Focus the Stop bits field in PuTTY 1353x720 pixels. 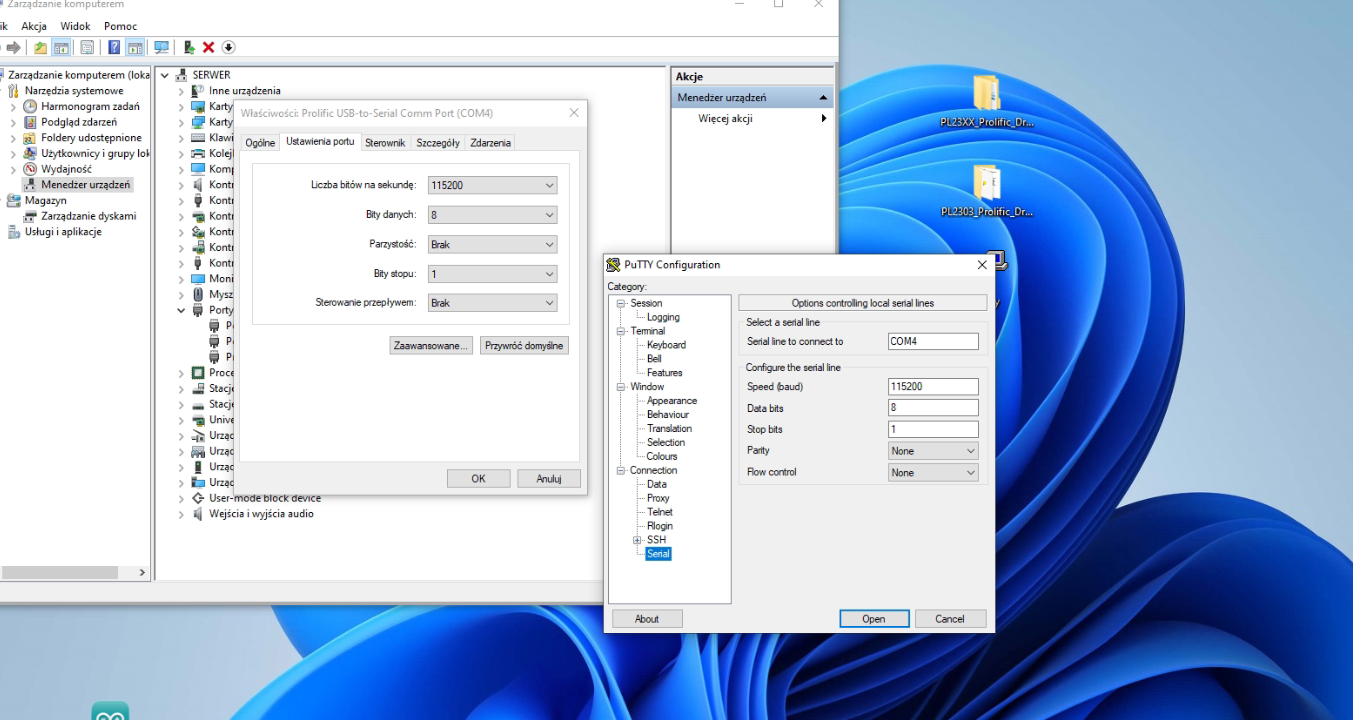tap(933, 430)
